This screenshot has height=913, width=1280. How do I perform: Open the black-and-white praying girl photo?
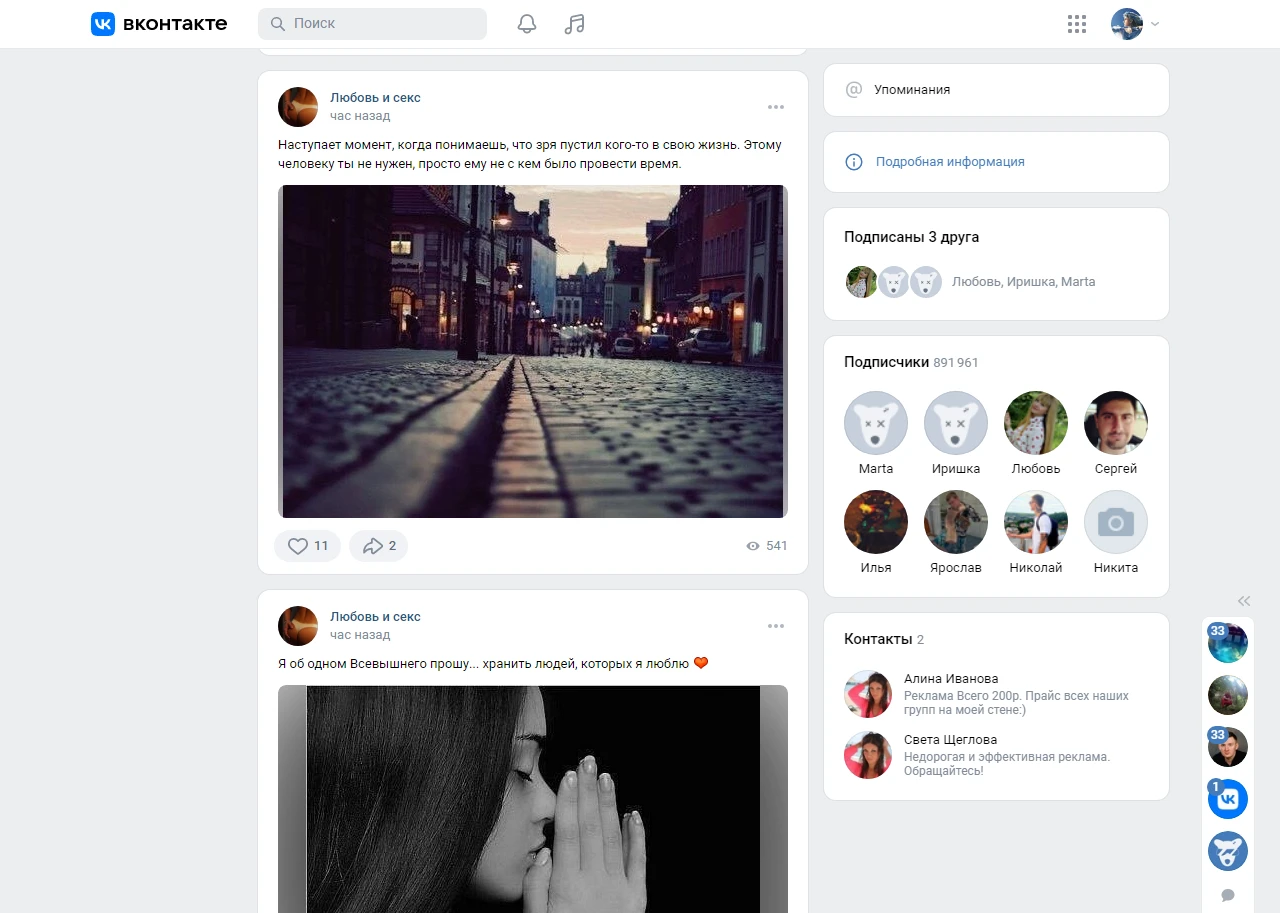pyautogui.click(x=533, y=799)
